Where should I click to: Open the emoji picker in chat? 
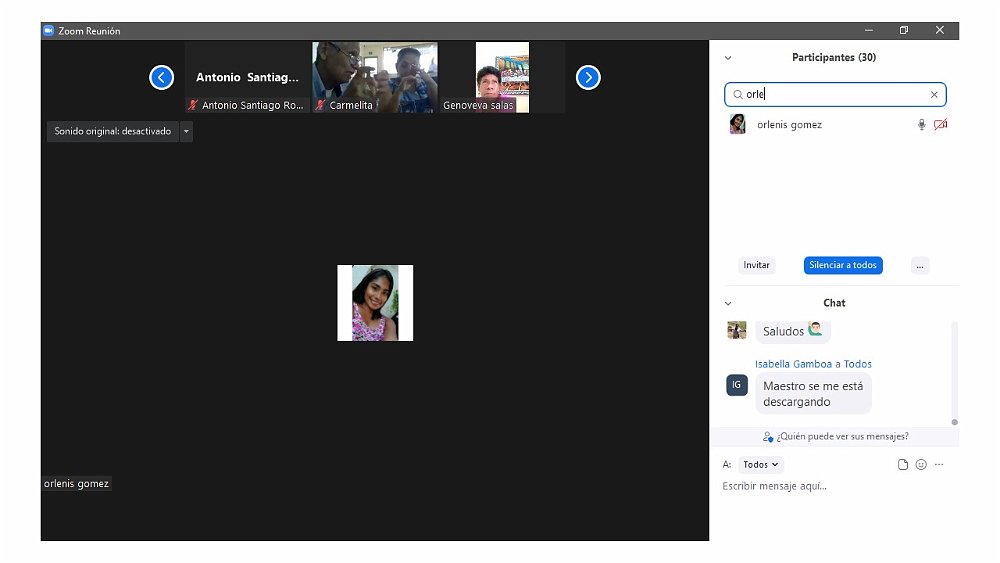tap(921, 464)
